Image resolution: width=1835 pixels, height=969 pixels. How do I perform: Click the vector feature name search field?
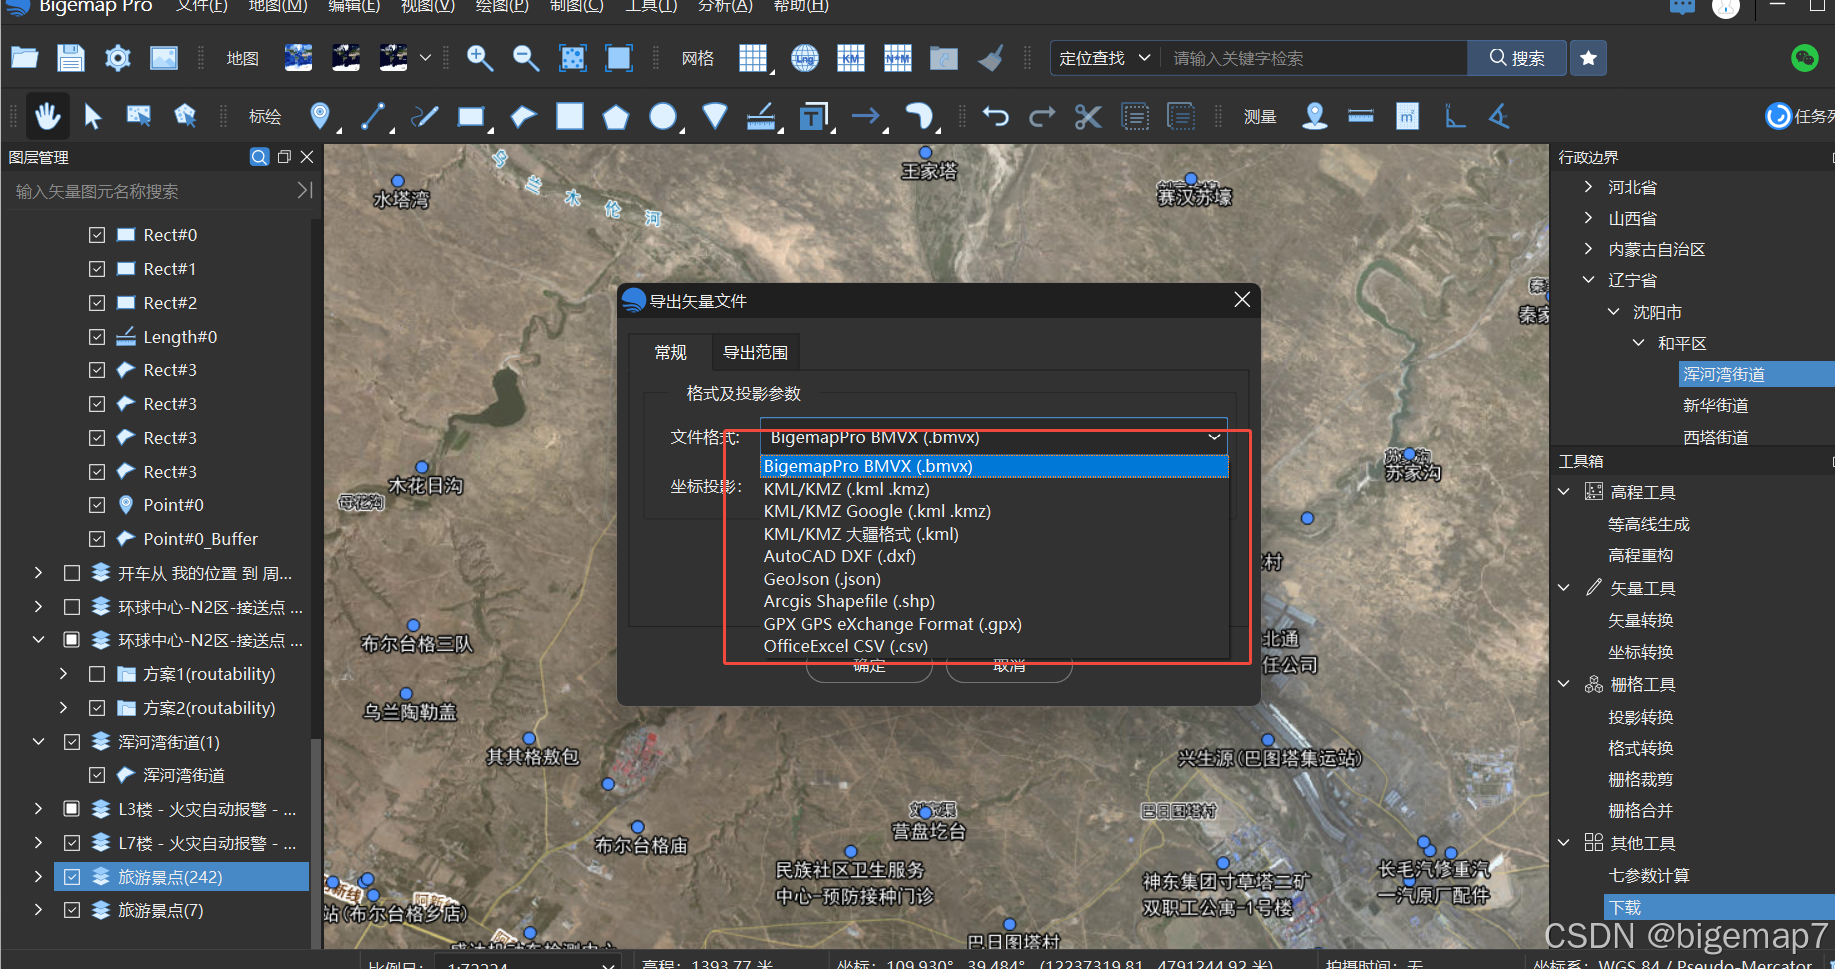150,191
